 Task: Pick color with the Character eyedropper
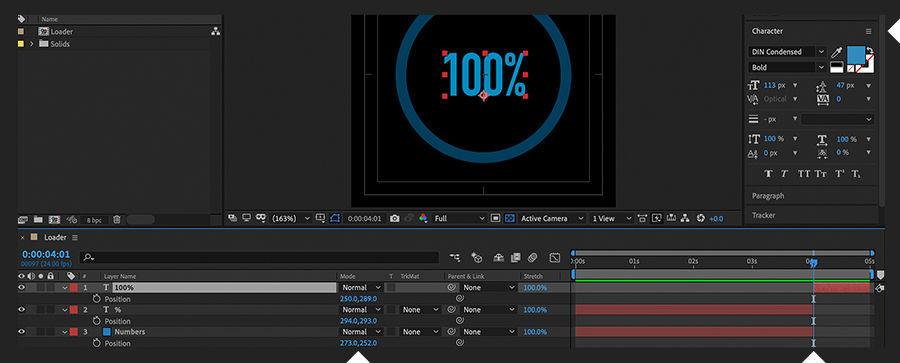coord(836,52)
